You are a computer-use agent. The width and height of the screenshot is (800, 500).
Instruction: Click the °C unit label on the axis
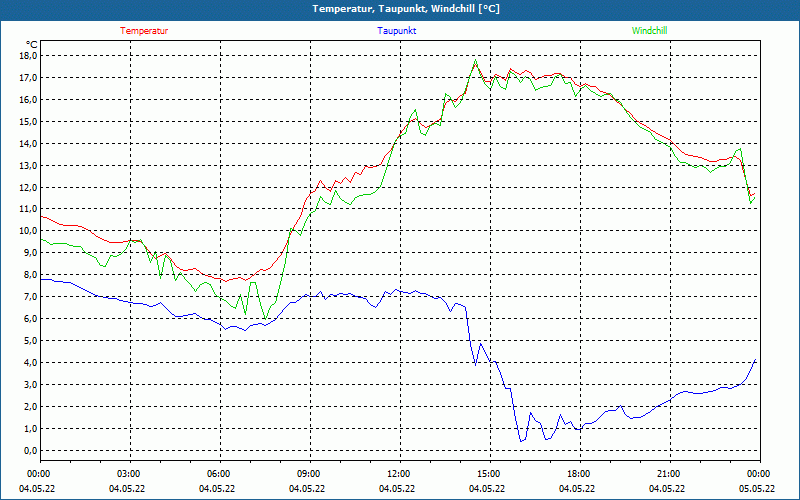(x=32, y=45)
